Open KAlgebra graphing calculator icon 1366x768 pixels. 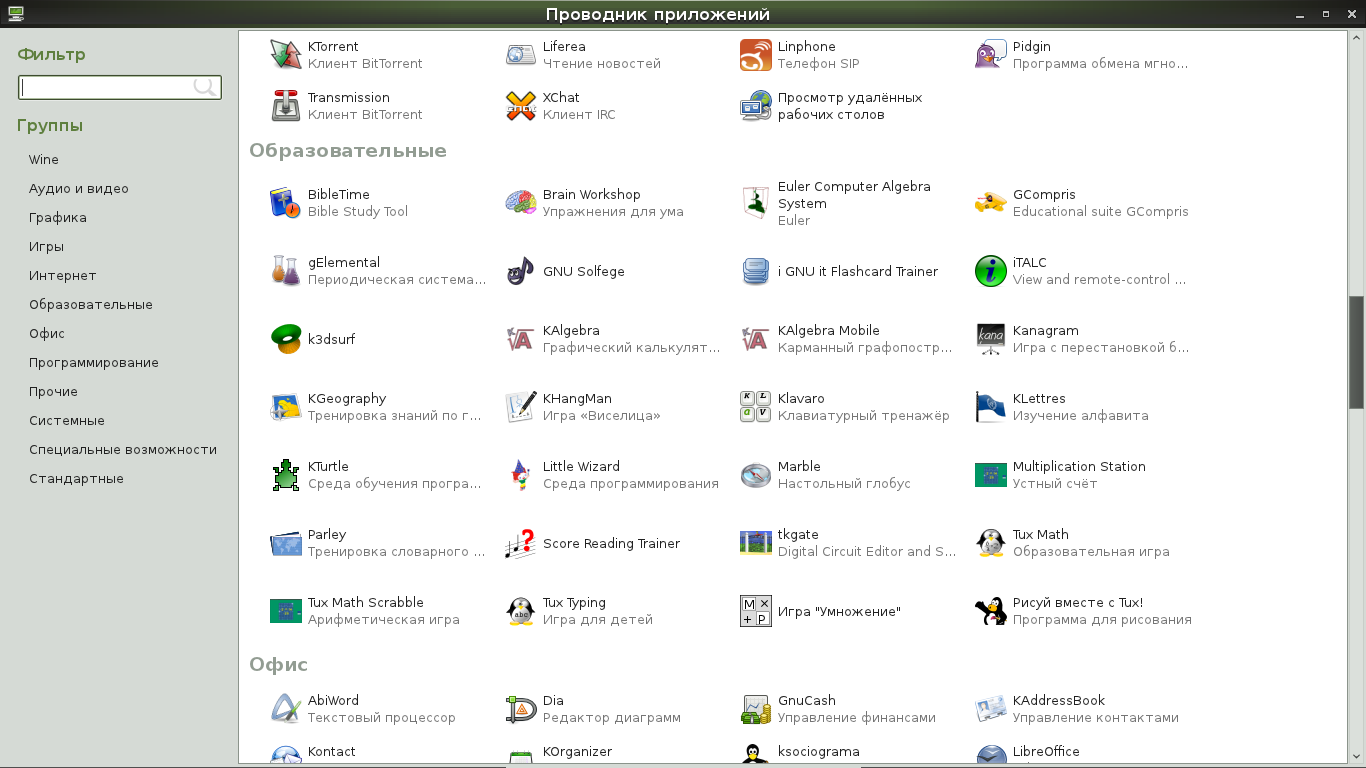(521, 339)
